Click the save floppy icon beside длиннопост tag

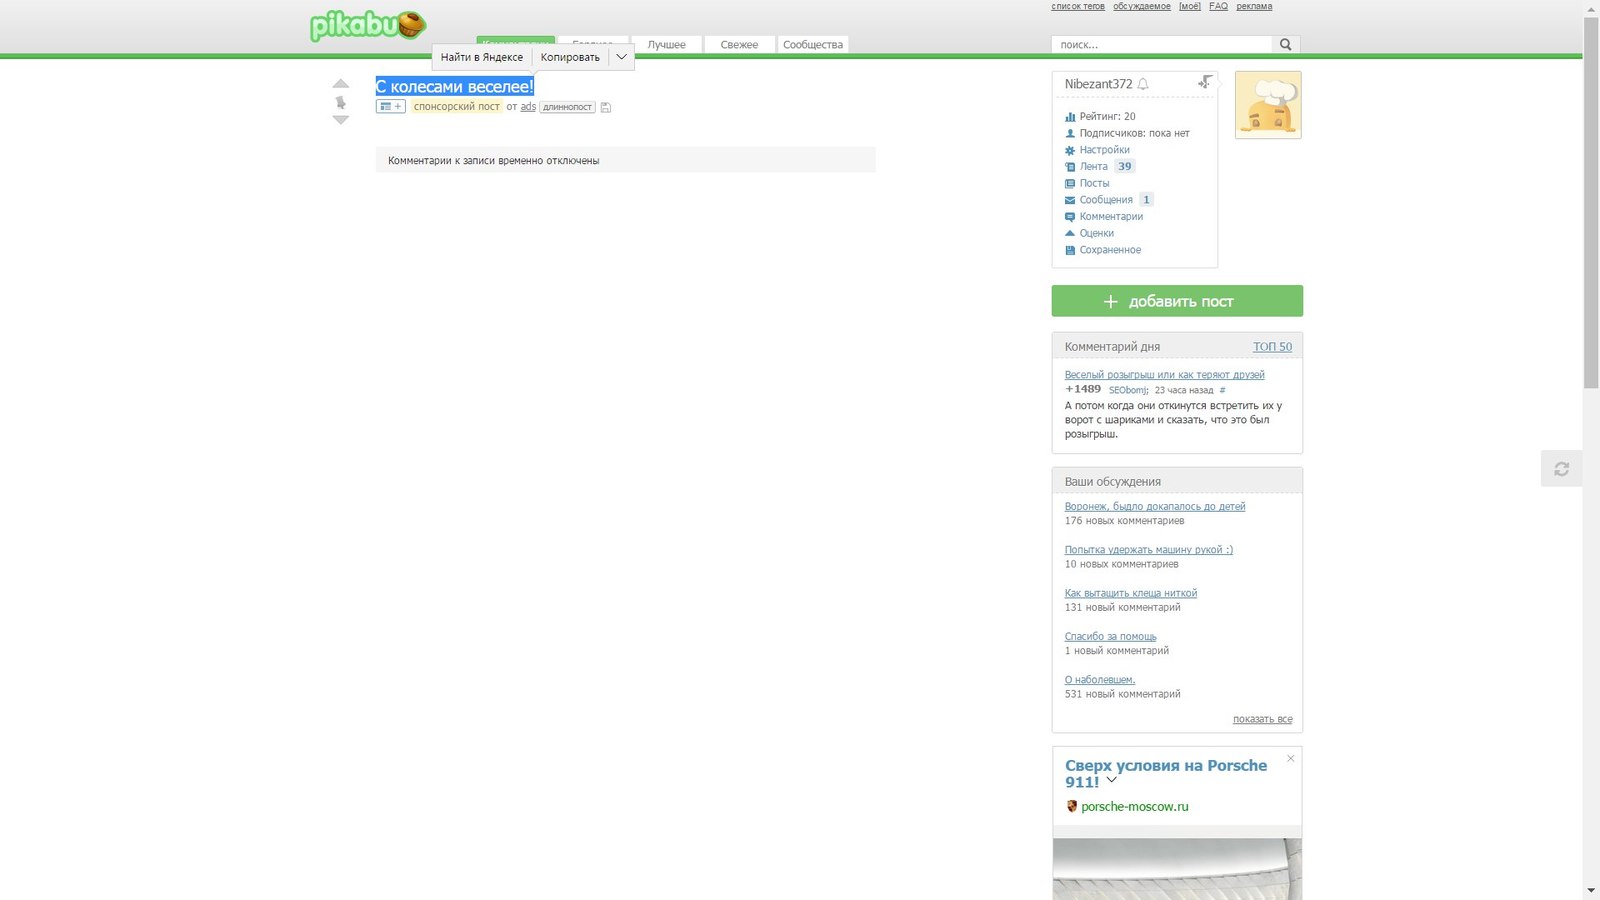tap(605, 107)
